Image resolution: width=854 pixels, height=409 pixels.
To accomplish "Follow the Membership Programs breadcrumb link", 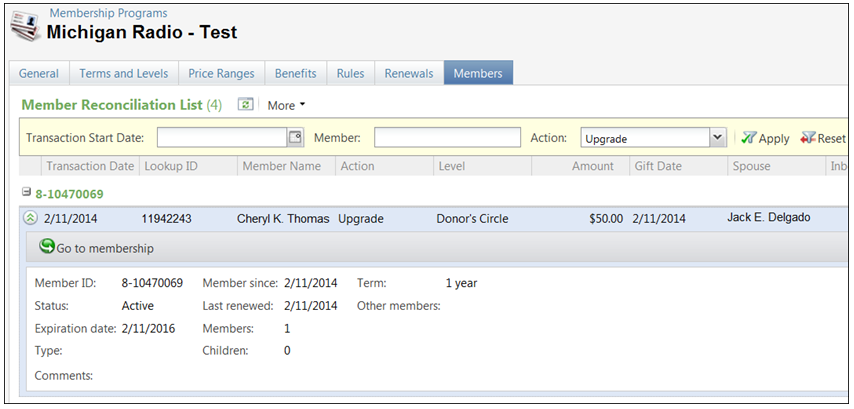I will (x=109, y=13).
